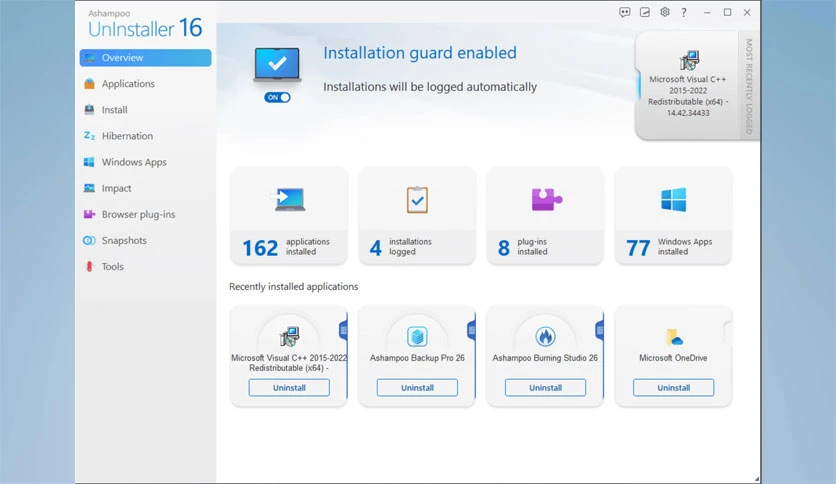Open the Overview section in sidebar

pos(145,58)
